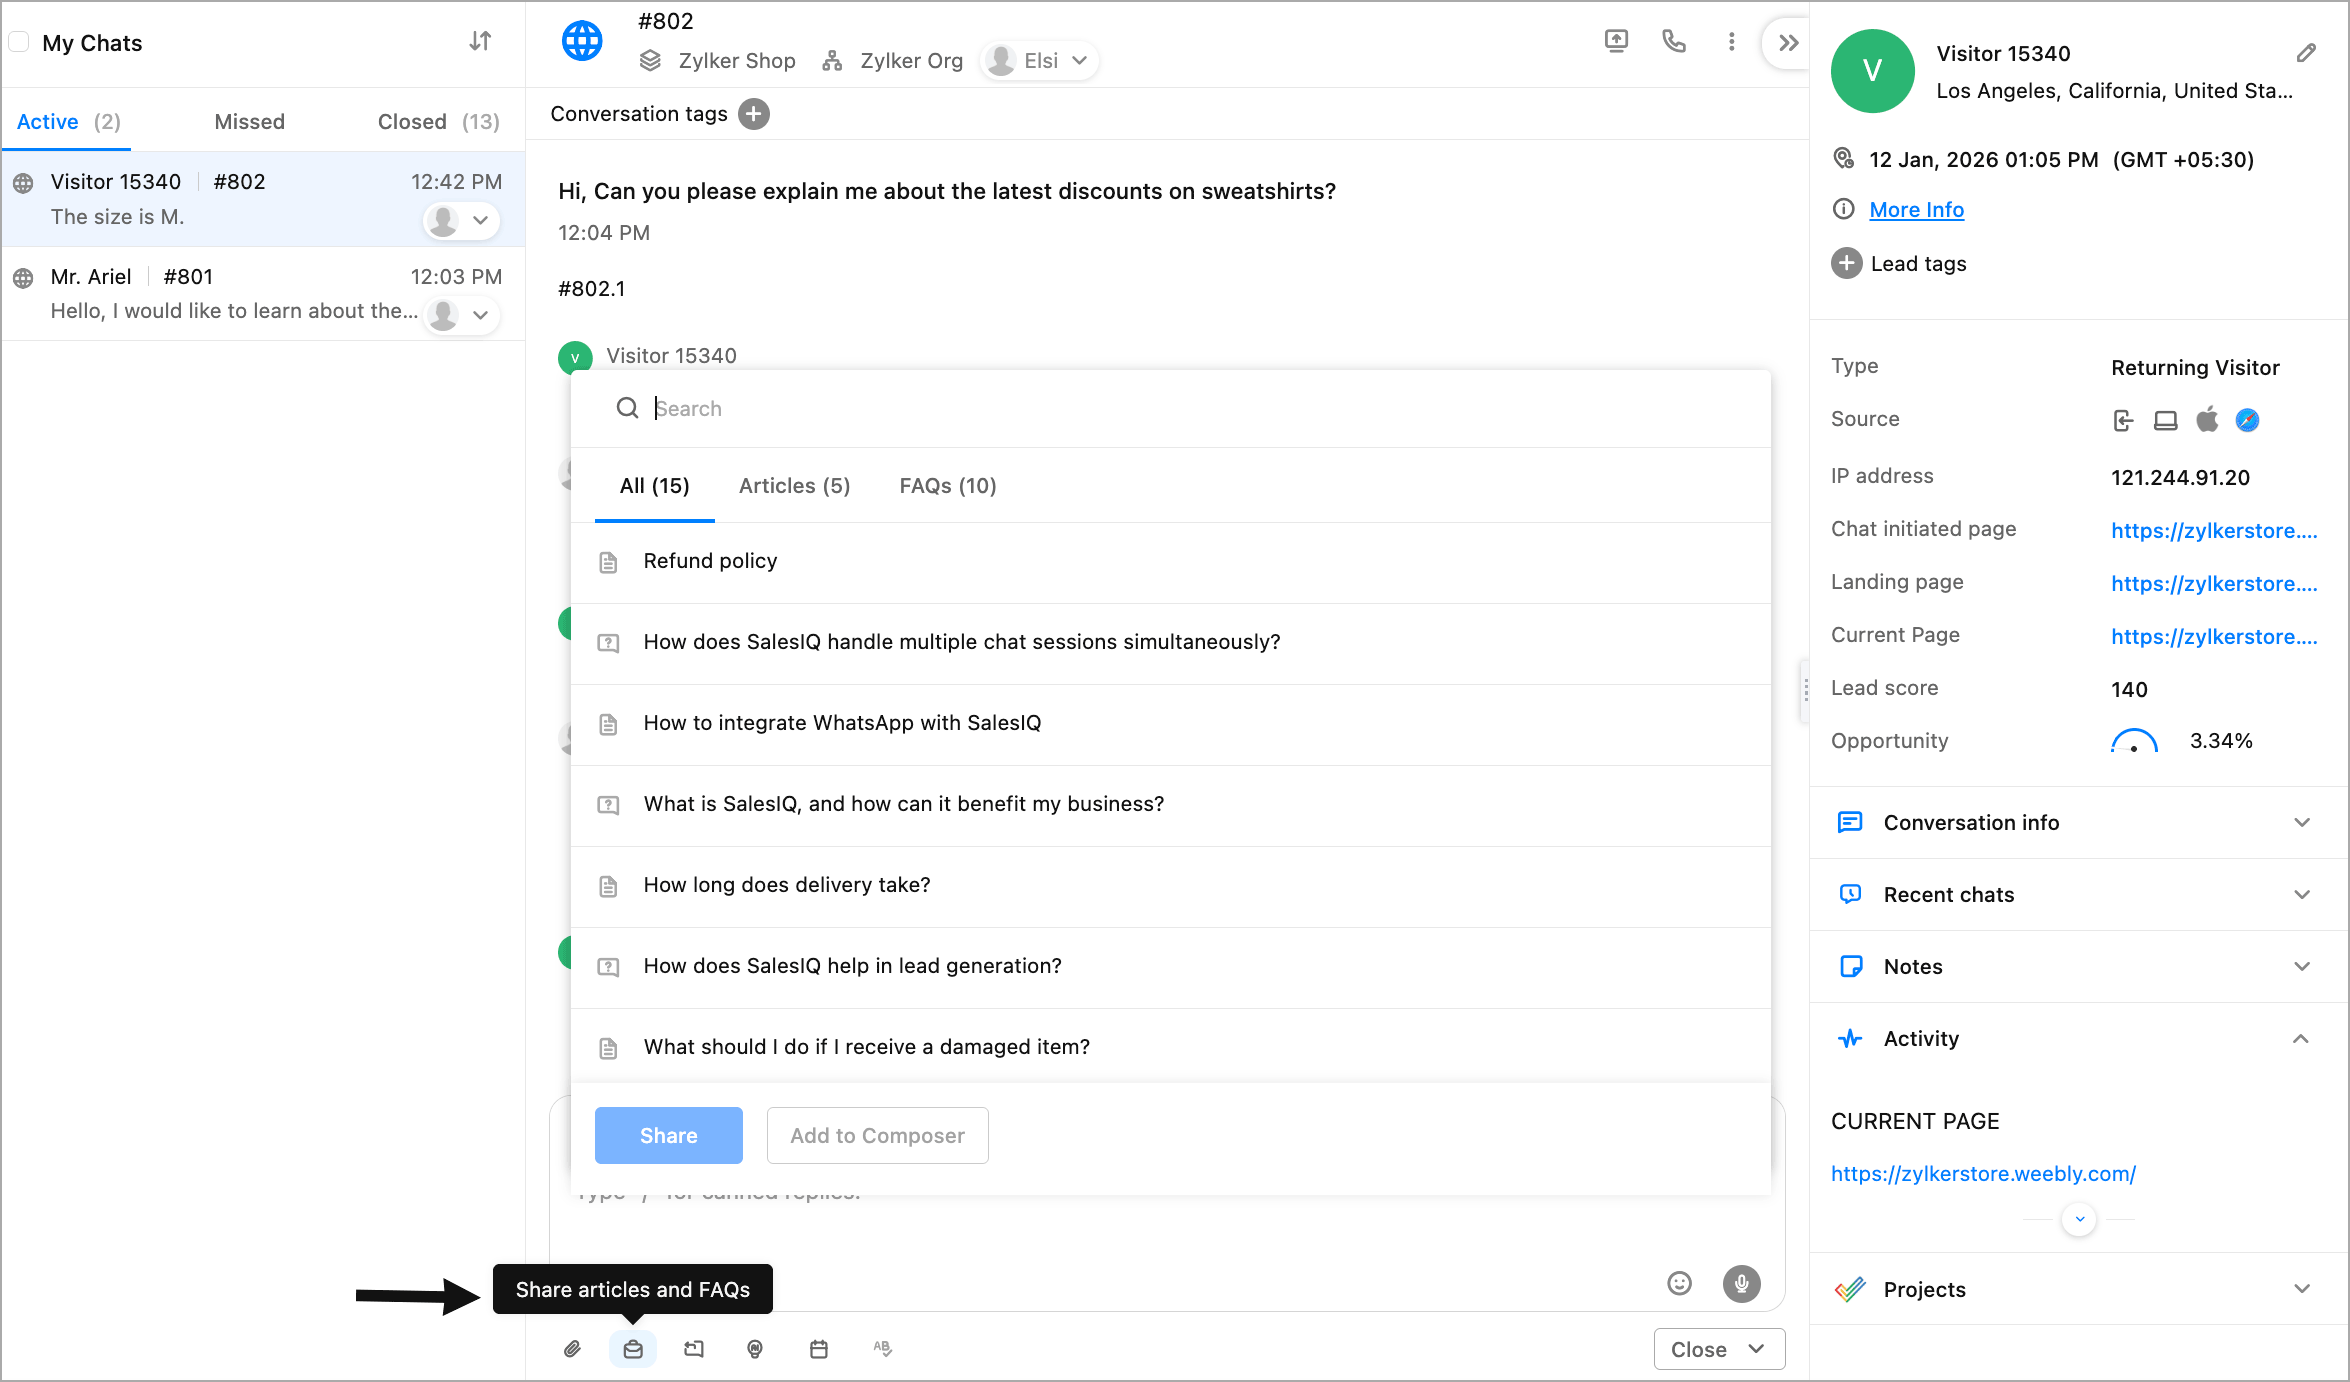Add a conversation tag with the plus icon
The image size is (2350, 1382).
754,114
